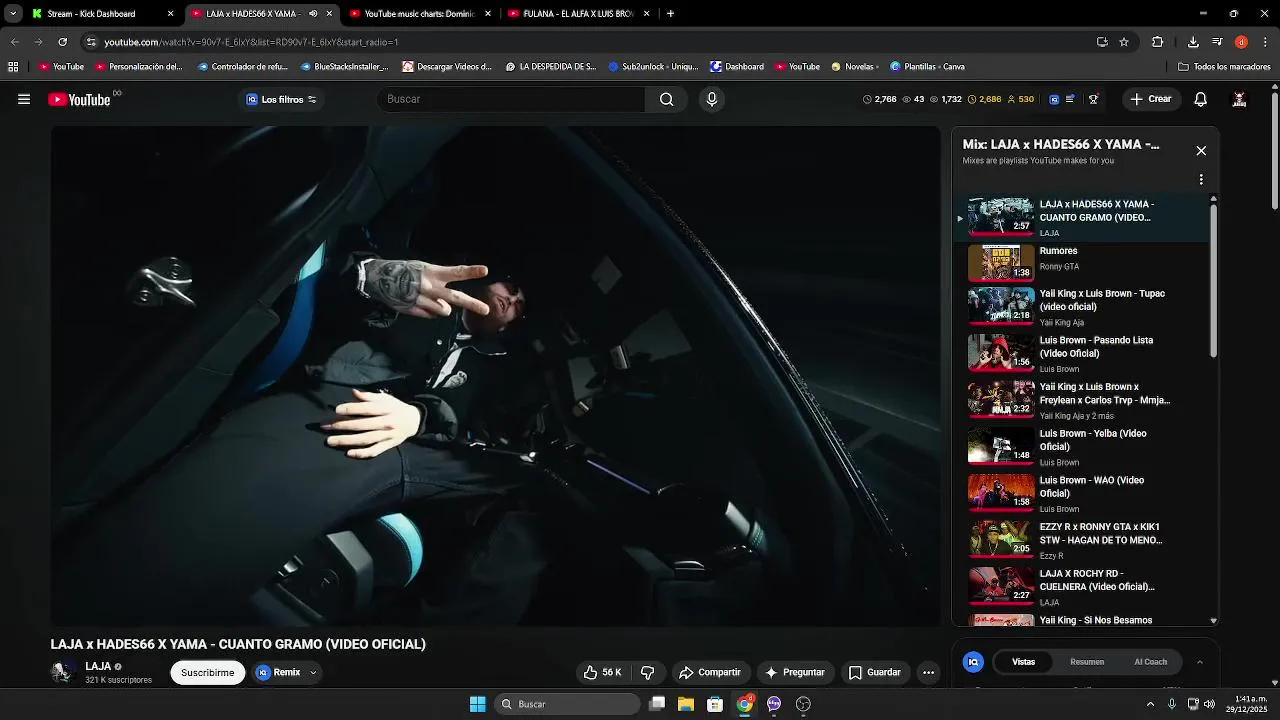1280x720 pixels.
Task: Click the Preguntar button
Action: (x=794, y=673)
